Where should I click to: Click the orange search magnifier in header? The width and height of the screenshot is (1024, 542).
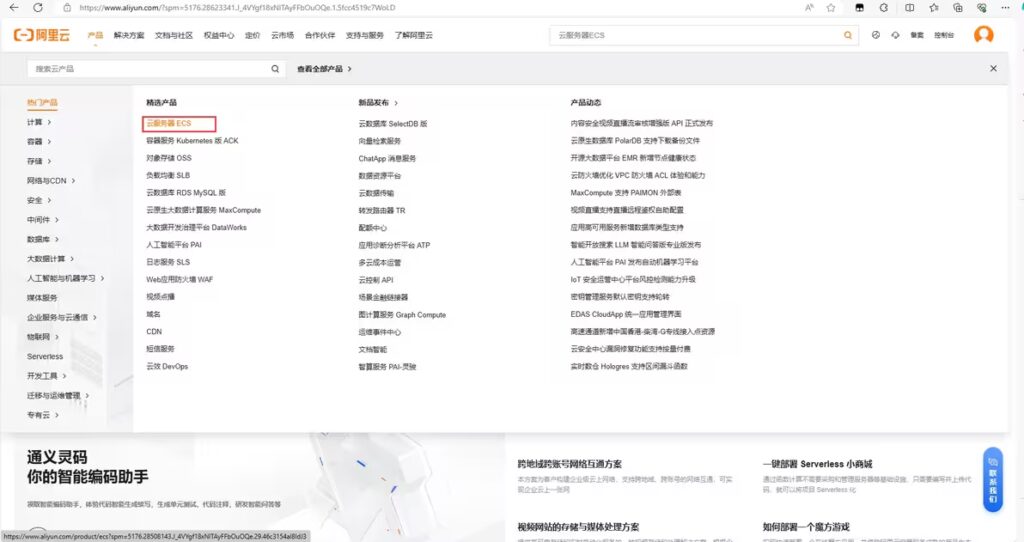[848, 35]
